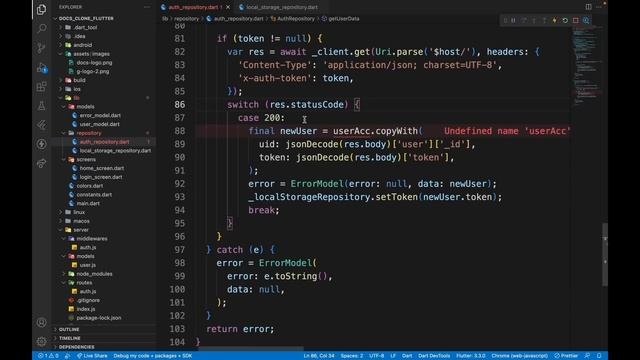
Task: Click repository folder in the breadcrumb
Action: click(x=187, y=19)
